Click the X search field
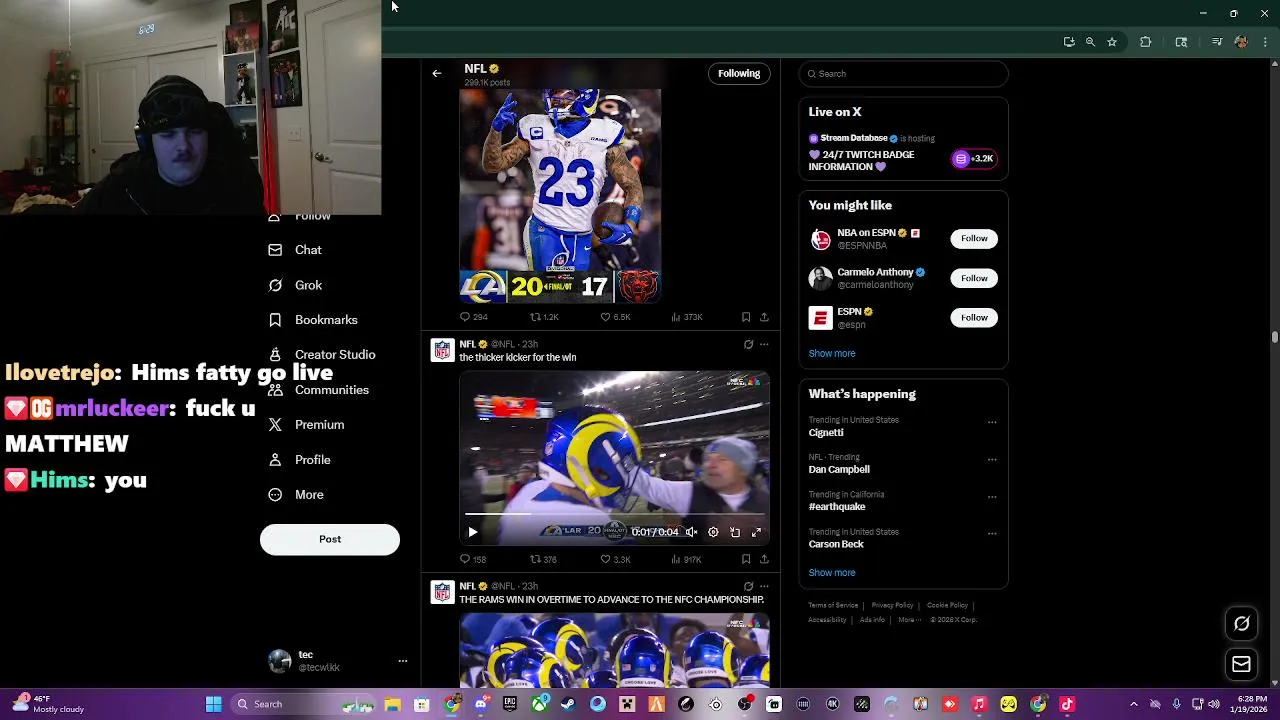The width and height of the screenshot is (1280, 720). tap(903, 73)
